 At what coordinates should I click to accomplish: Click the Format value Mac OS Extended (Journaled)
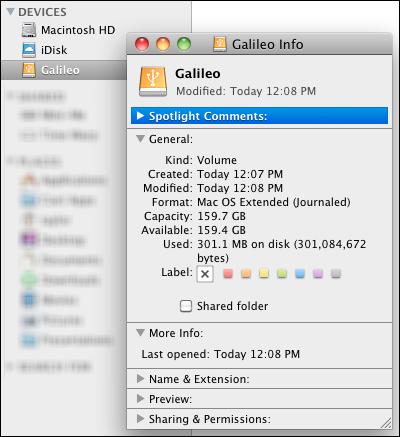pyautogui.click(x=274, y=202)
